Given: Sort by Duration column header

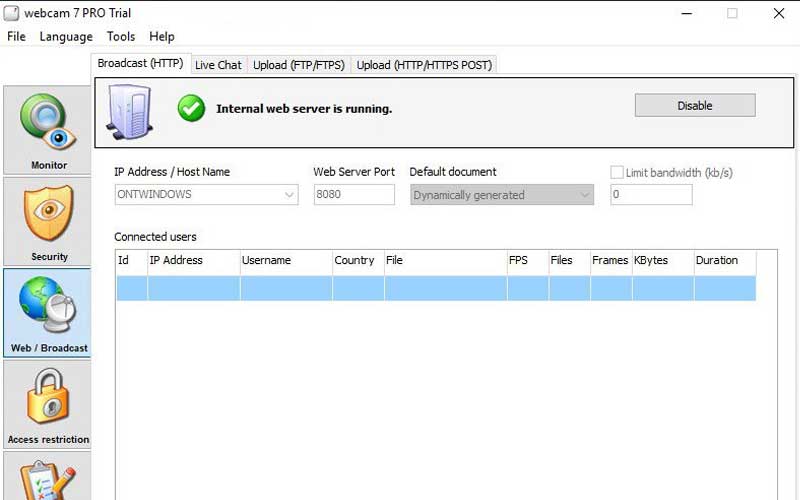Looking at the screenshot, I should [725, 261].
